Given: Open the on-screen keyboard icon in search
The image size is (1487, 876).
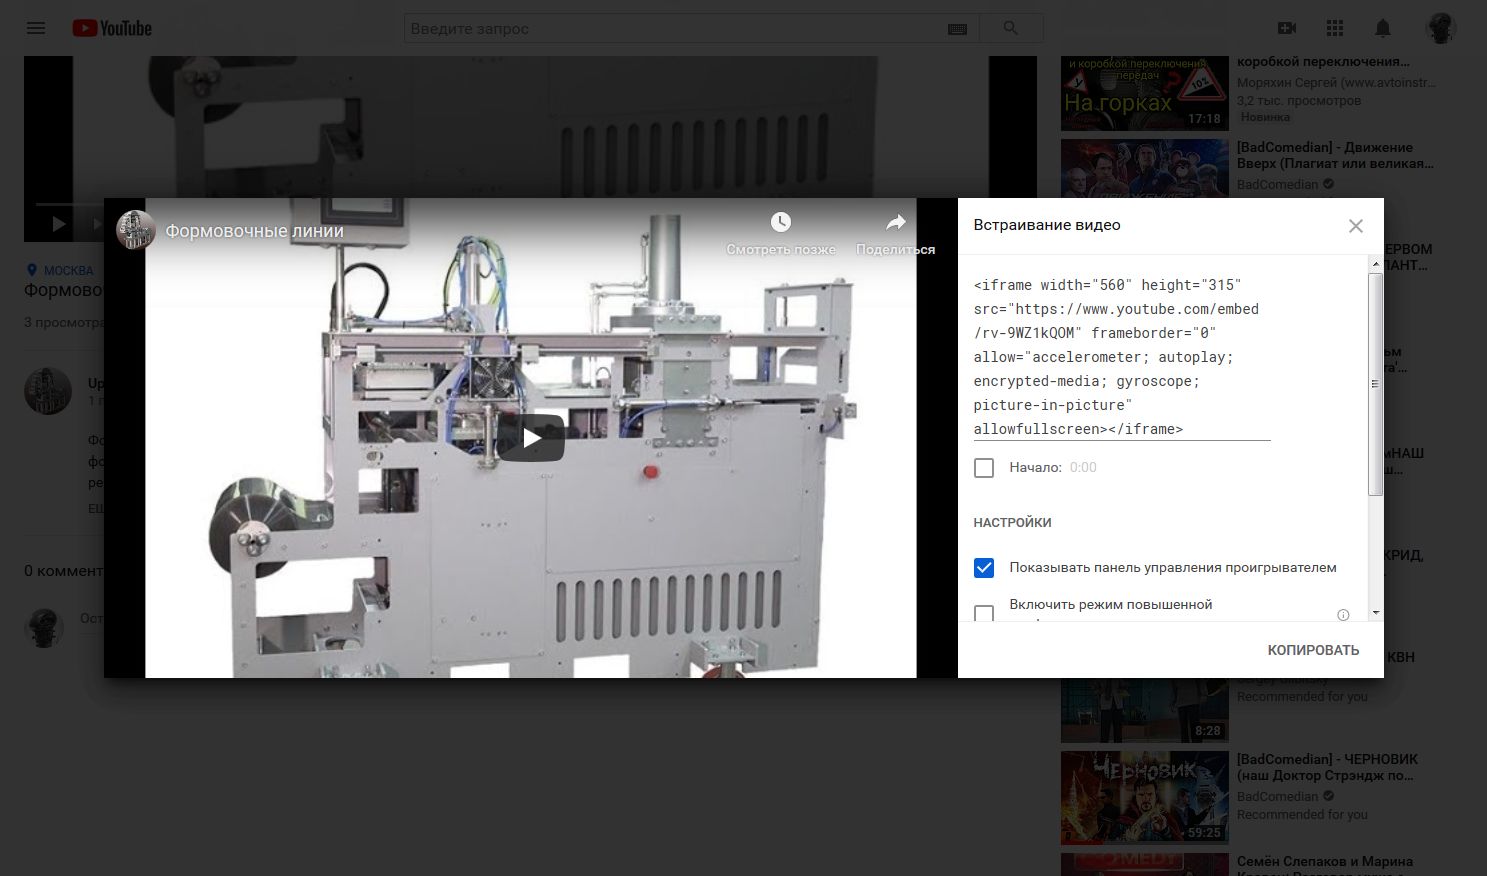Looking at the screenshot, I should (957, 29).
